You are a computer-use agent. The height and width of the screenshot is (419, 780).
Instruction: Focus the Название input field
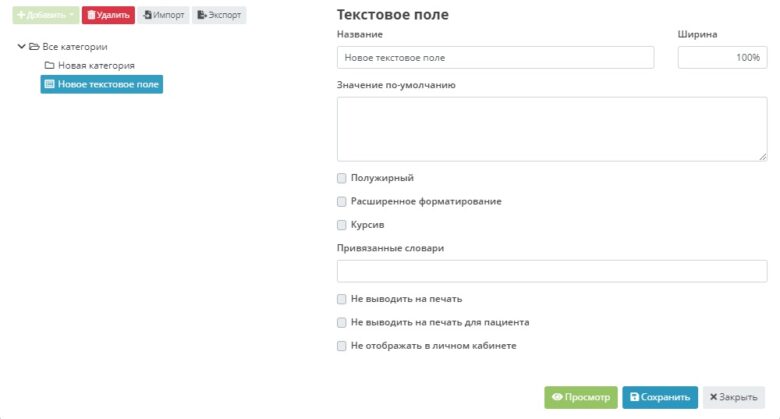pos(495,58)
